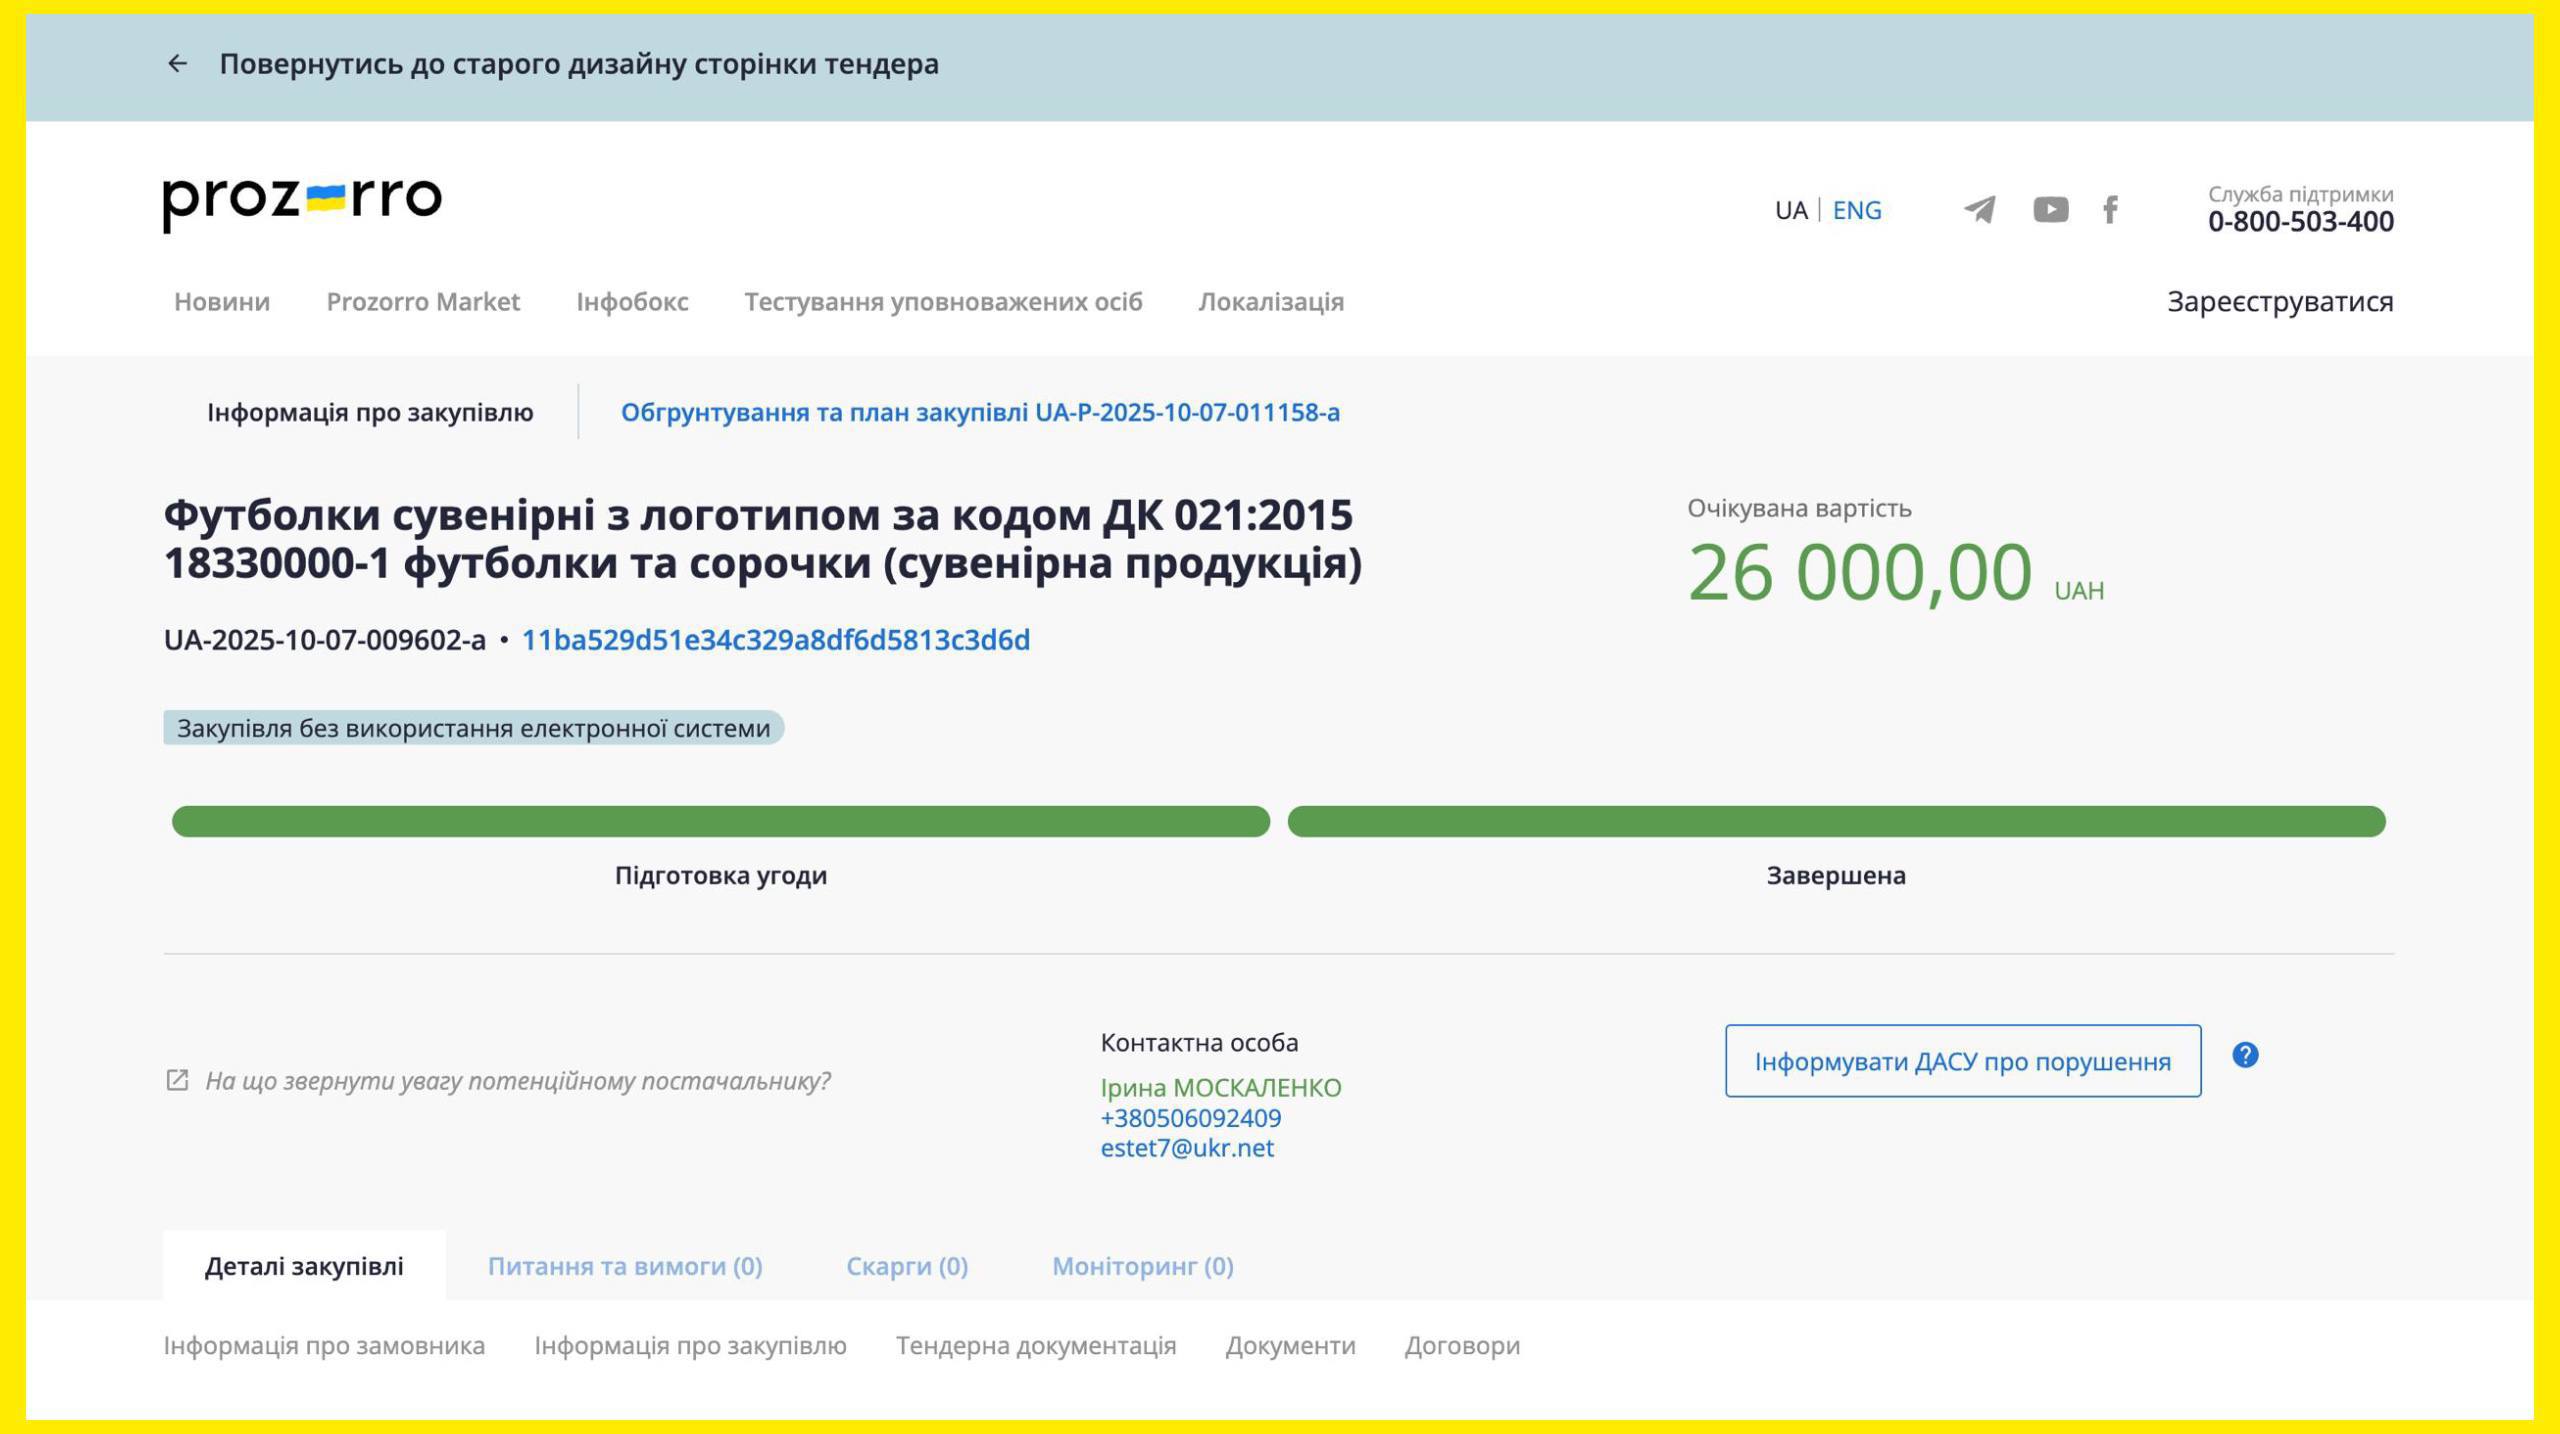The width and height of the screenshot is (2560, 1434).
Task: Open Prozorro Market menu item
Action: point(423,302)
